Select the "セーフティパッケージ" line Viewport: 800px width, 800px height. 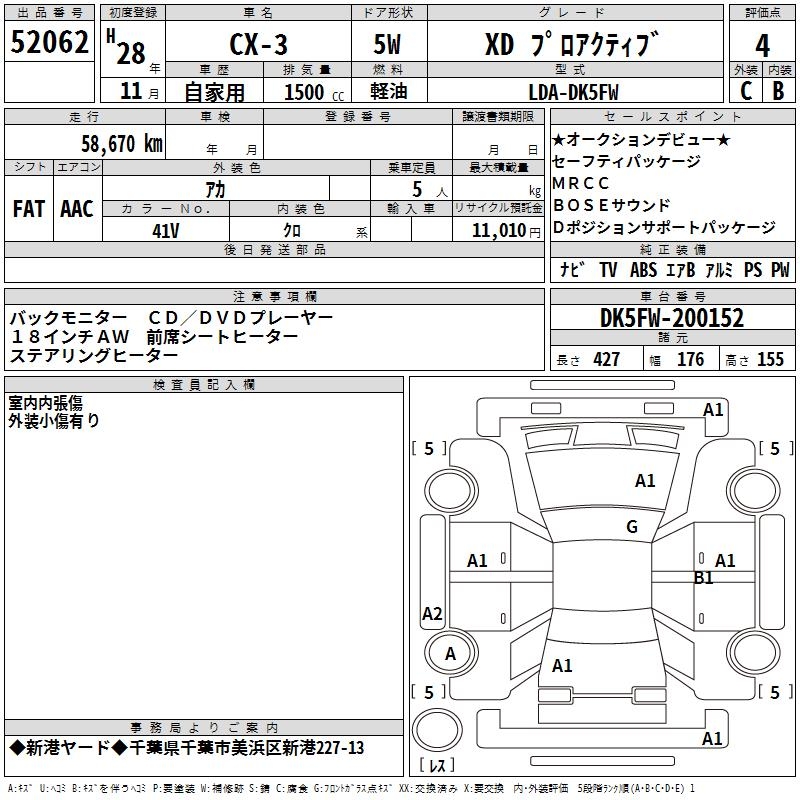[x=627, y=161]
